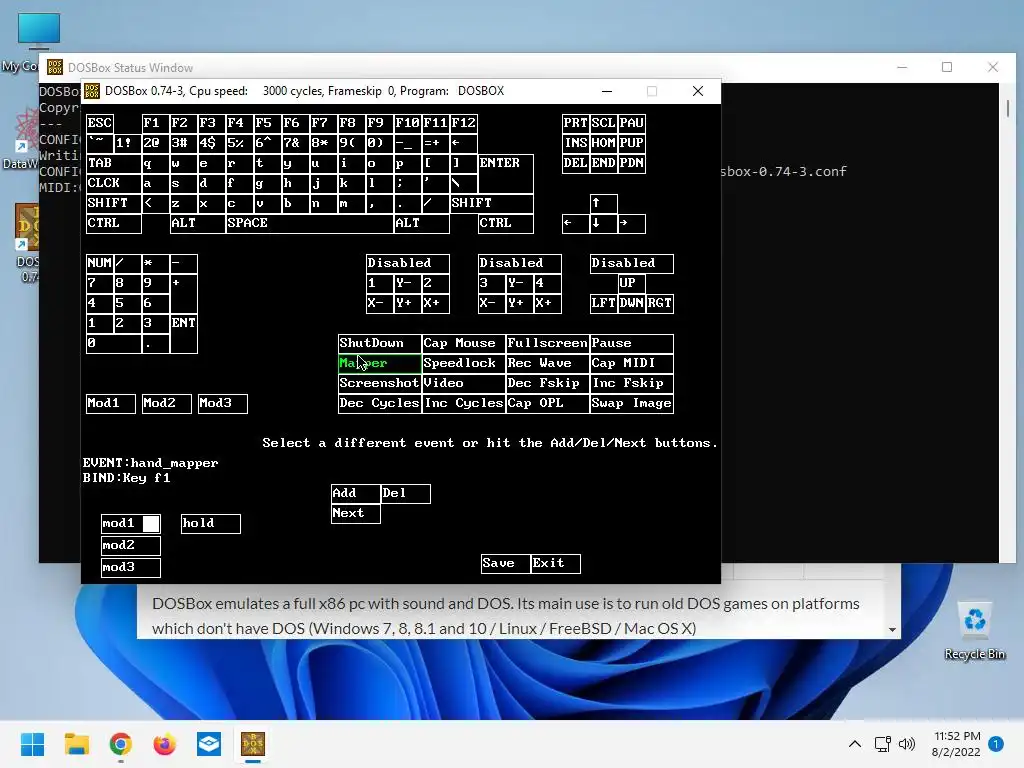The image size is (1024, 768).
Task: Launch Google Chrome from the taskbar
Action: click(x=121, y=744)
